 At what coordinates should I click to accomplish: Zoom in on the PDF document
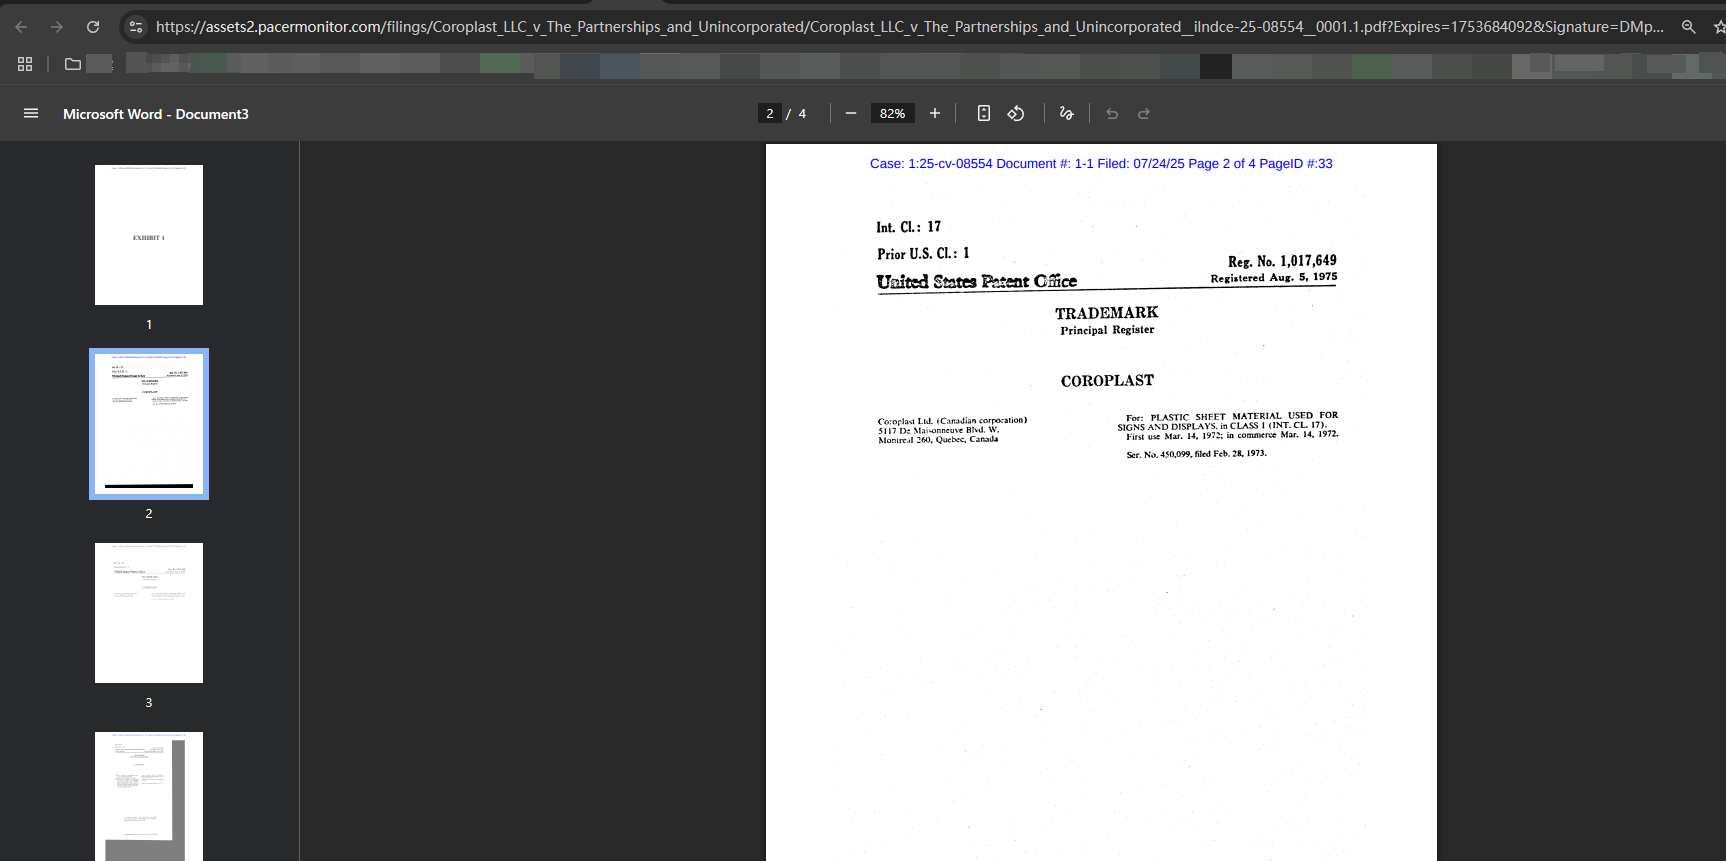[x=935, y=113]
